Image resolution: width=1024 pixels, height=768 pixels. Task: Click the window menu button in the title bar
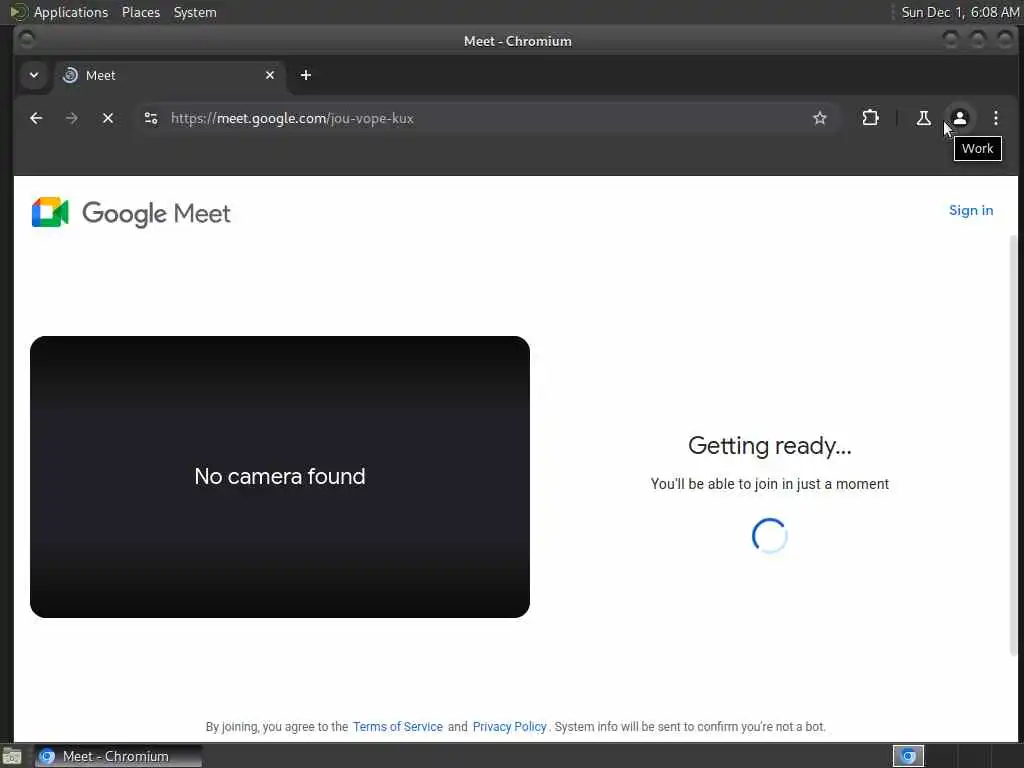(x=27, y=40)
